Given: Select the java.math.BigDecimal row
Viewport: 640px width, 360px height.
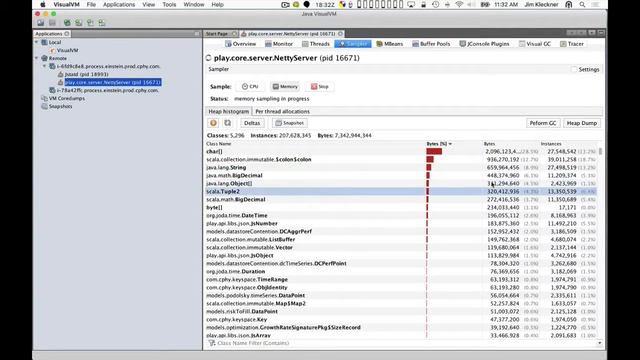Looking at the screenshot, I should (x=401, y=176).
